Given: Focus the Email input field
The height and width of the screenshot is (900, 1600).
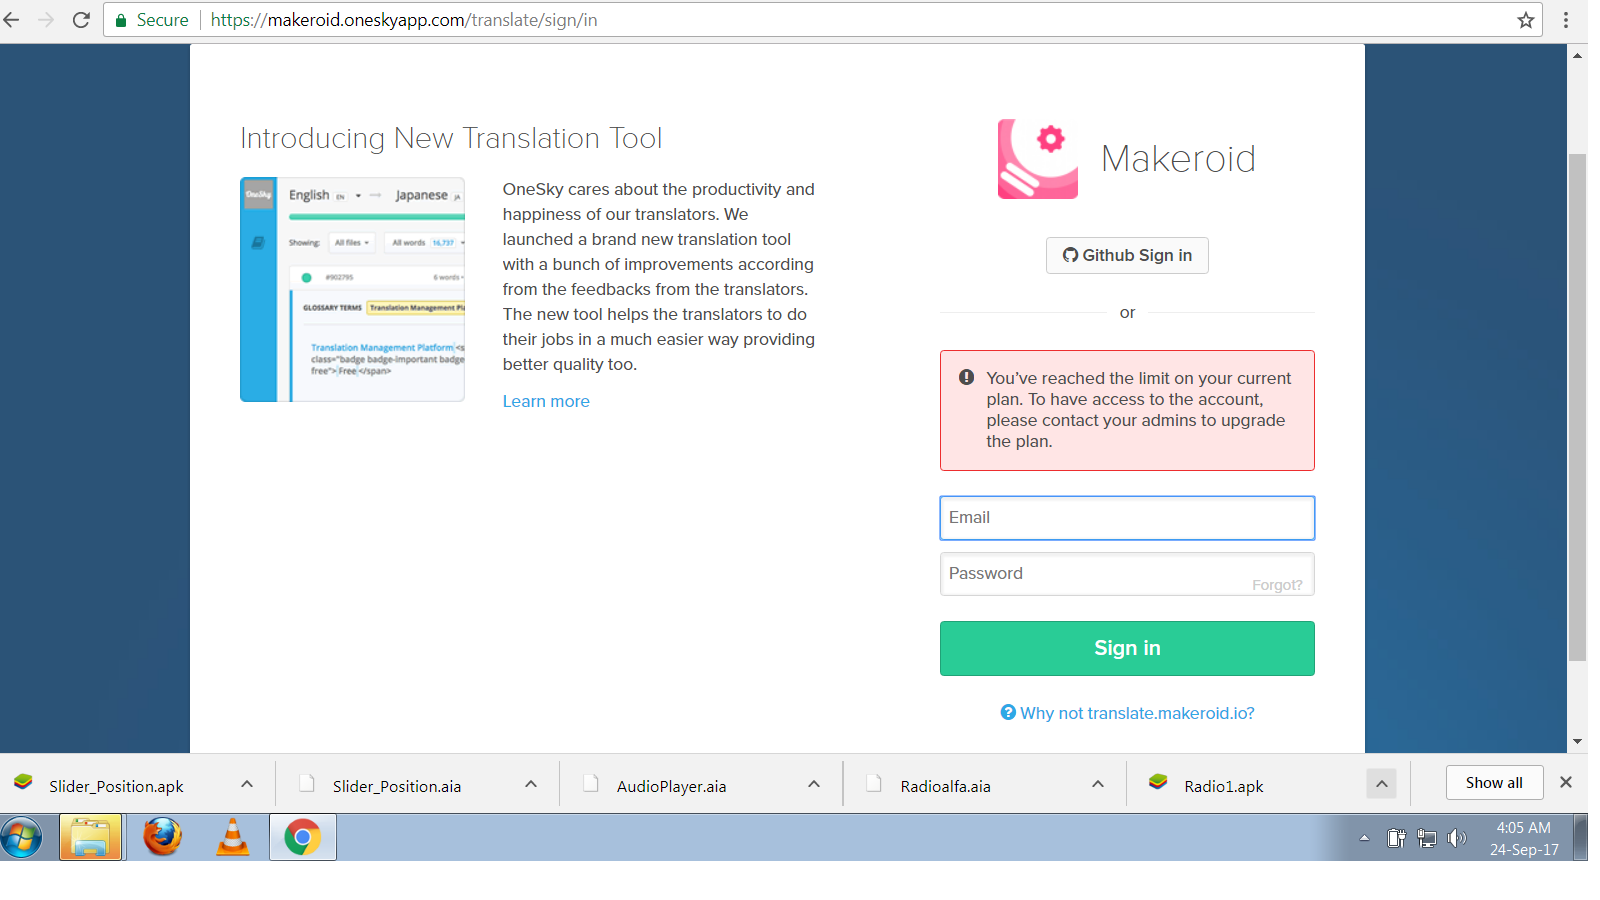Looking at the screenshot, I should (x=1127, y=518).
